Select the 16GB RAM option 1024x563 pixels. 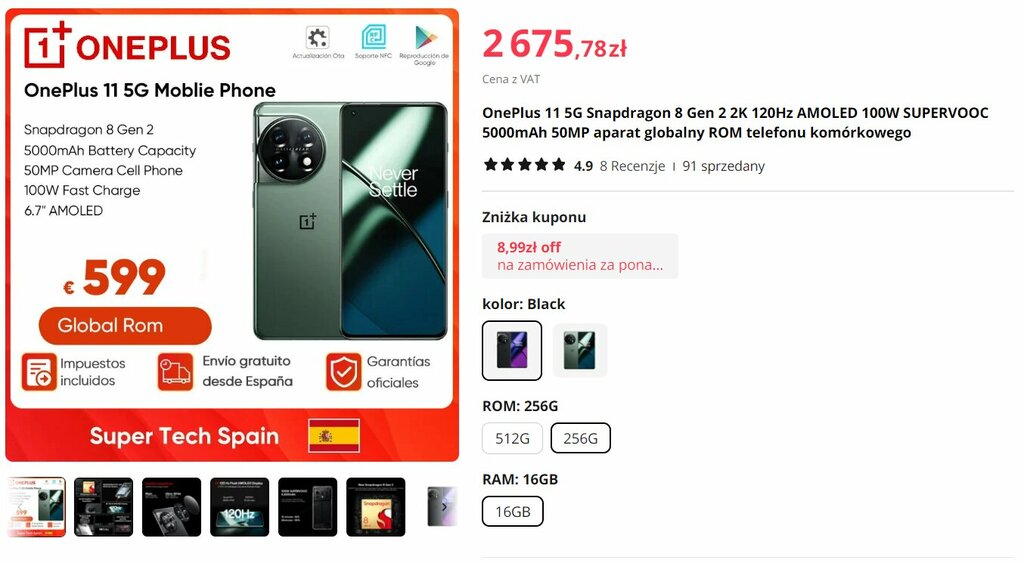click(x=513, y=511)
